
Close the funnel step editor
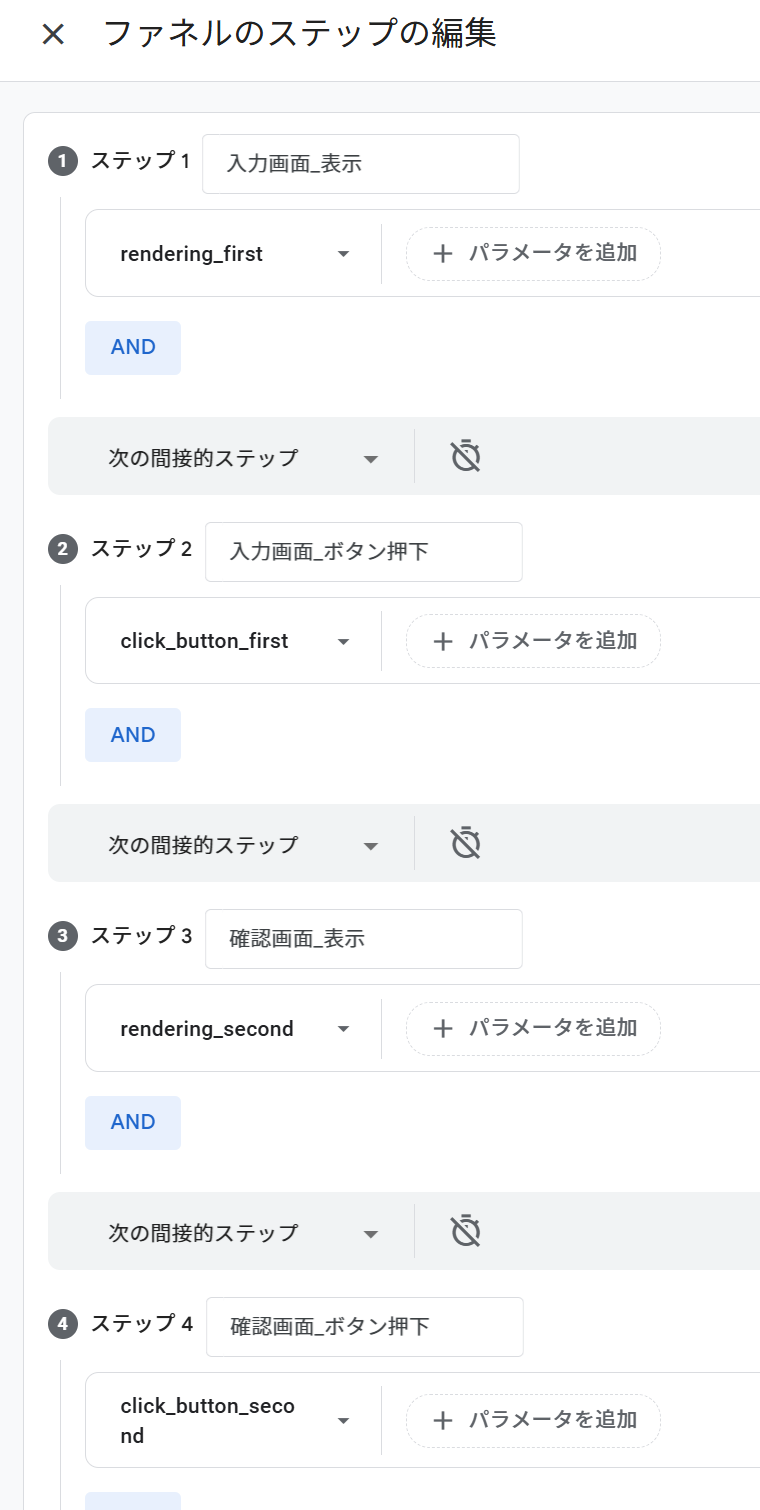point(53,35)
